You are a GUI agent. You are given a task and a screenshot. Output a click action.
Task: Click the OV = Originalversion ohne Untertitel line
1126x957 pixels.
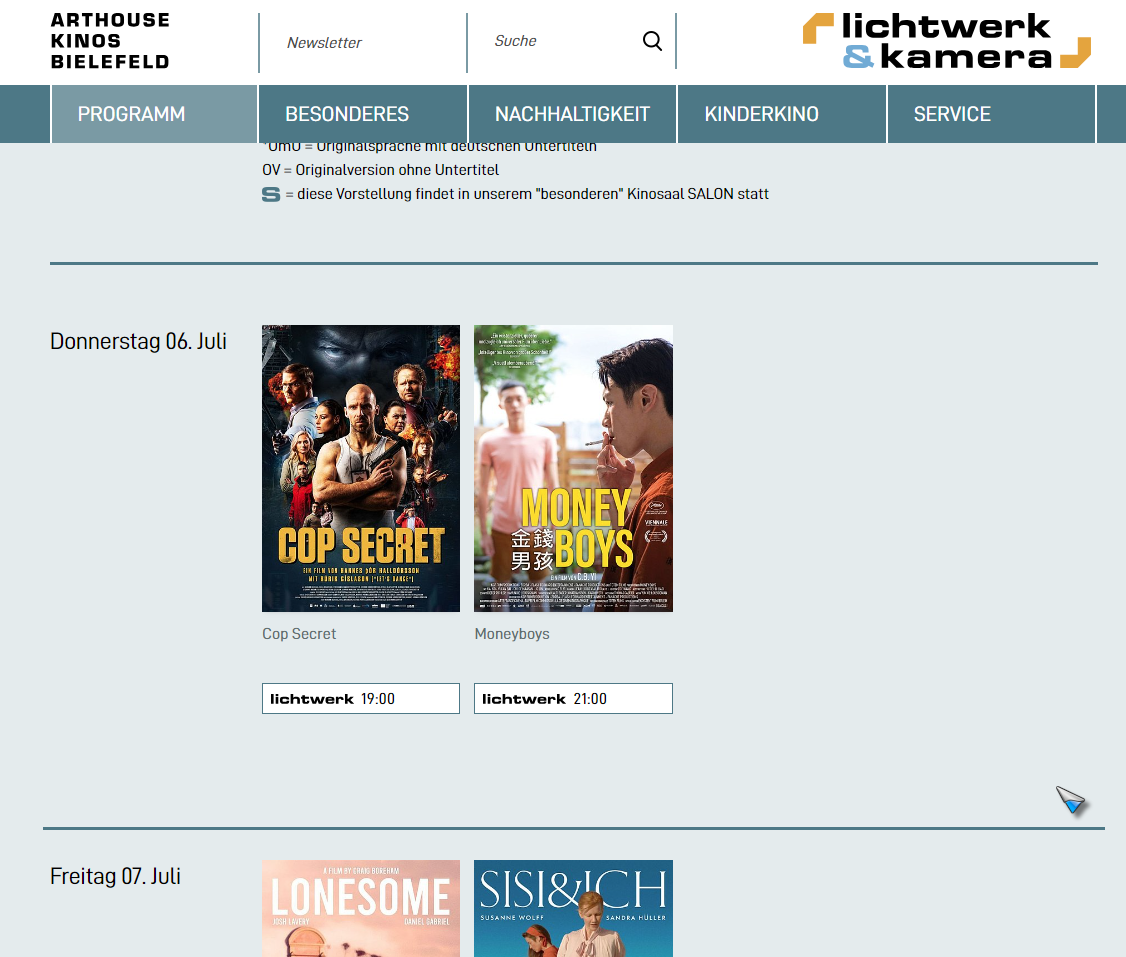click(381, 170)
